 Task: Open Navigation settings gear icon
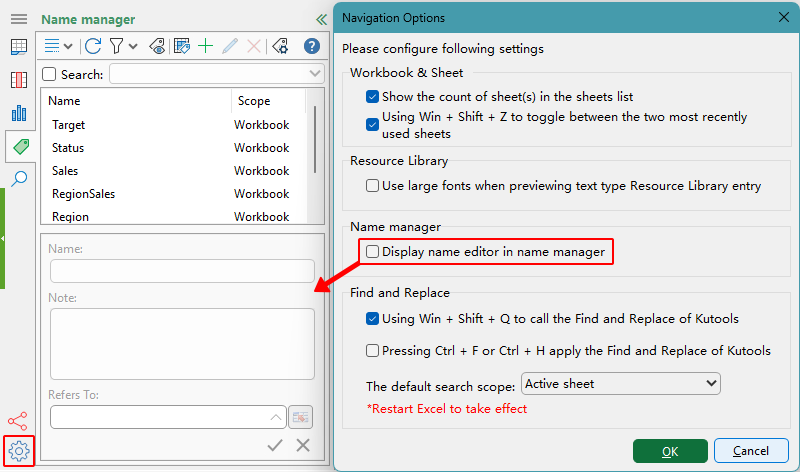[x=19, y=451]
